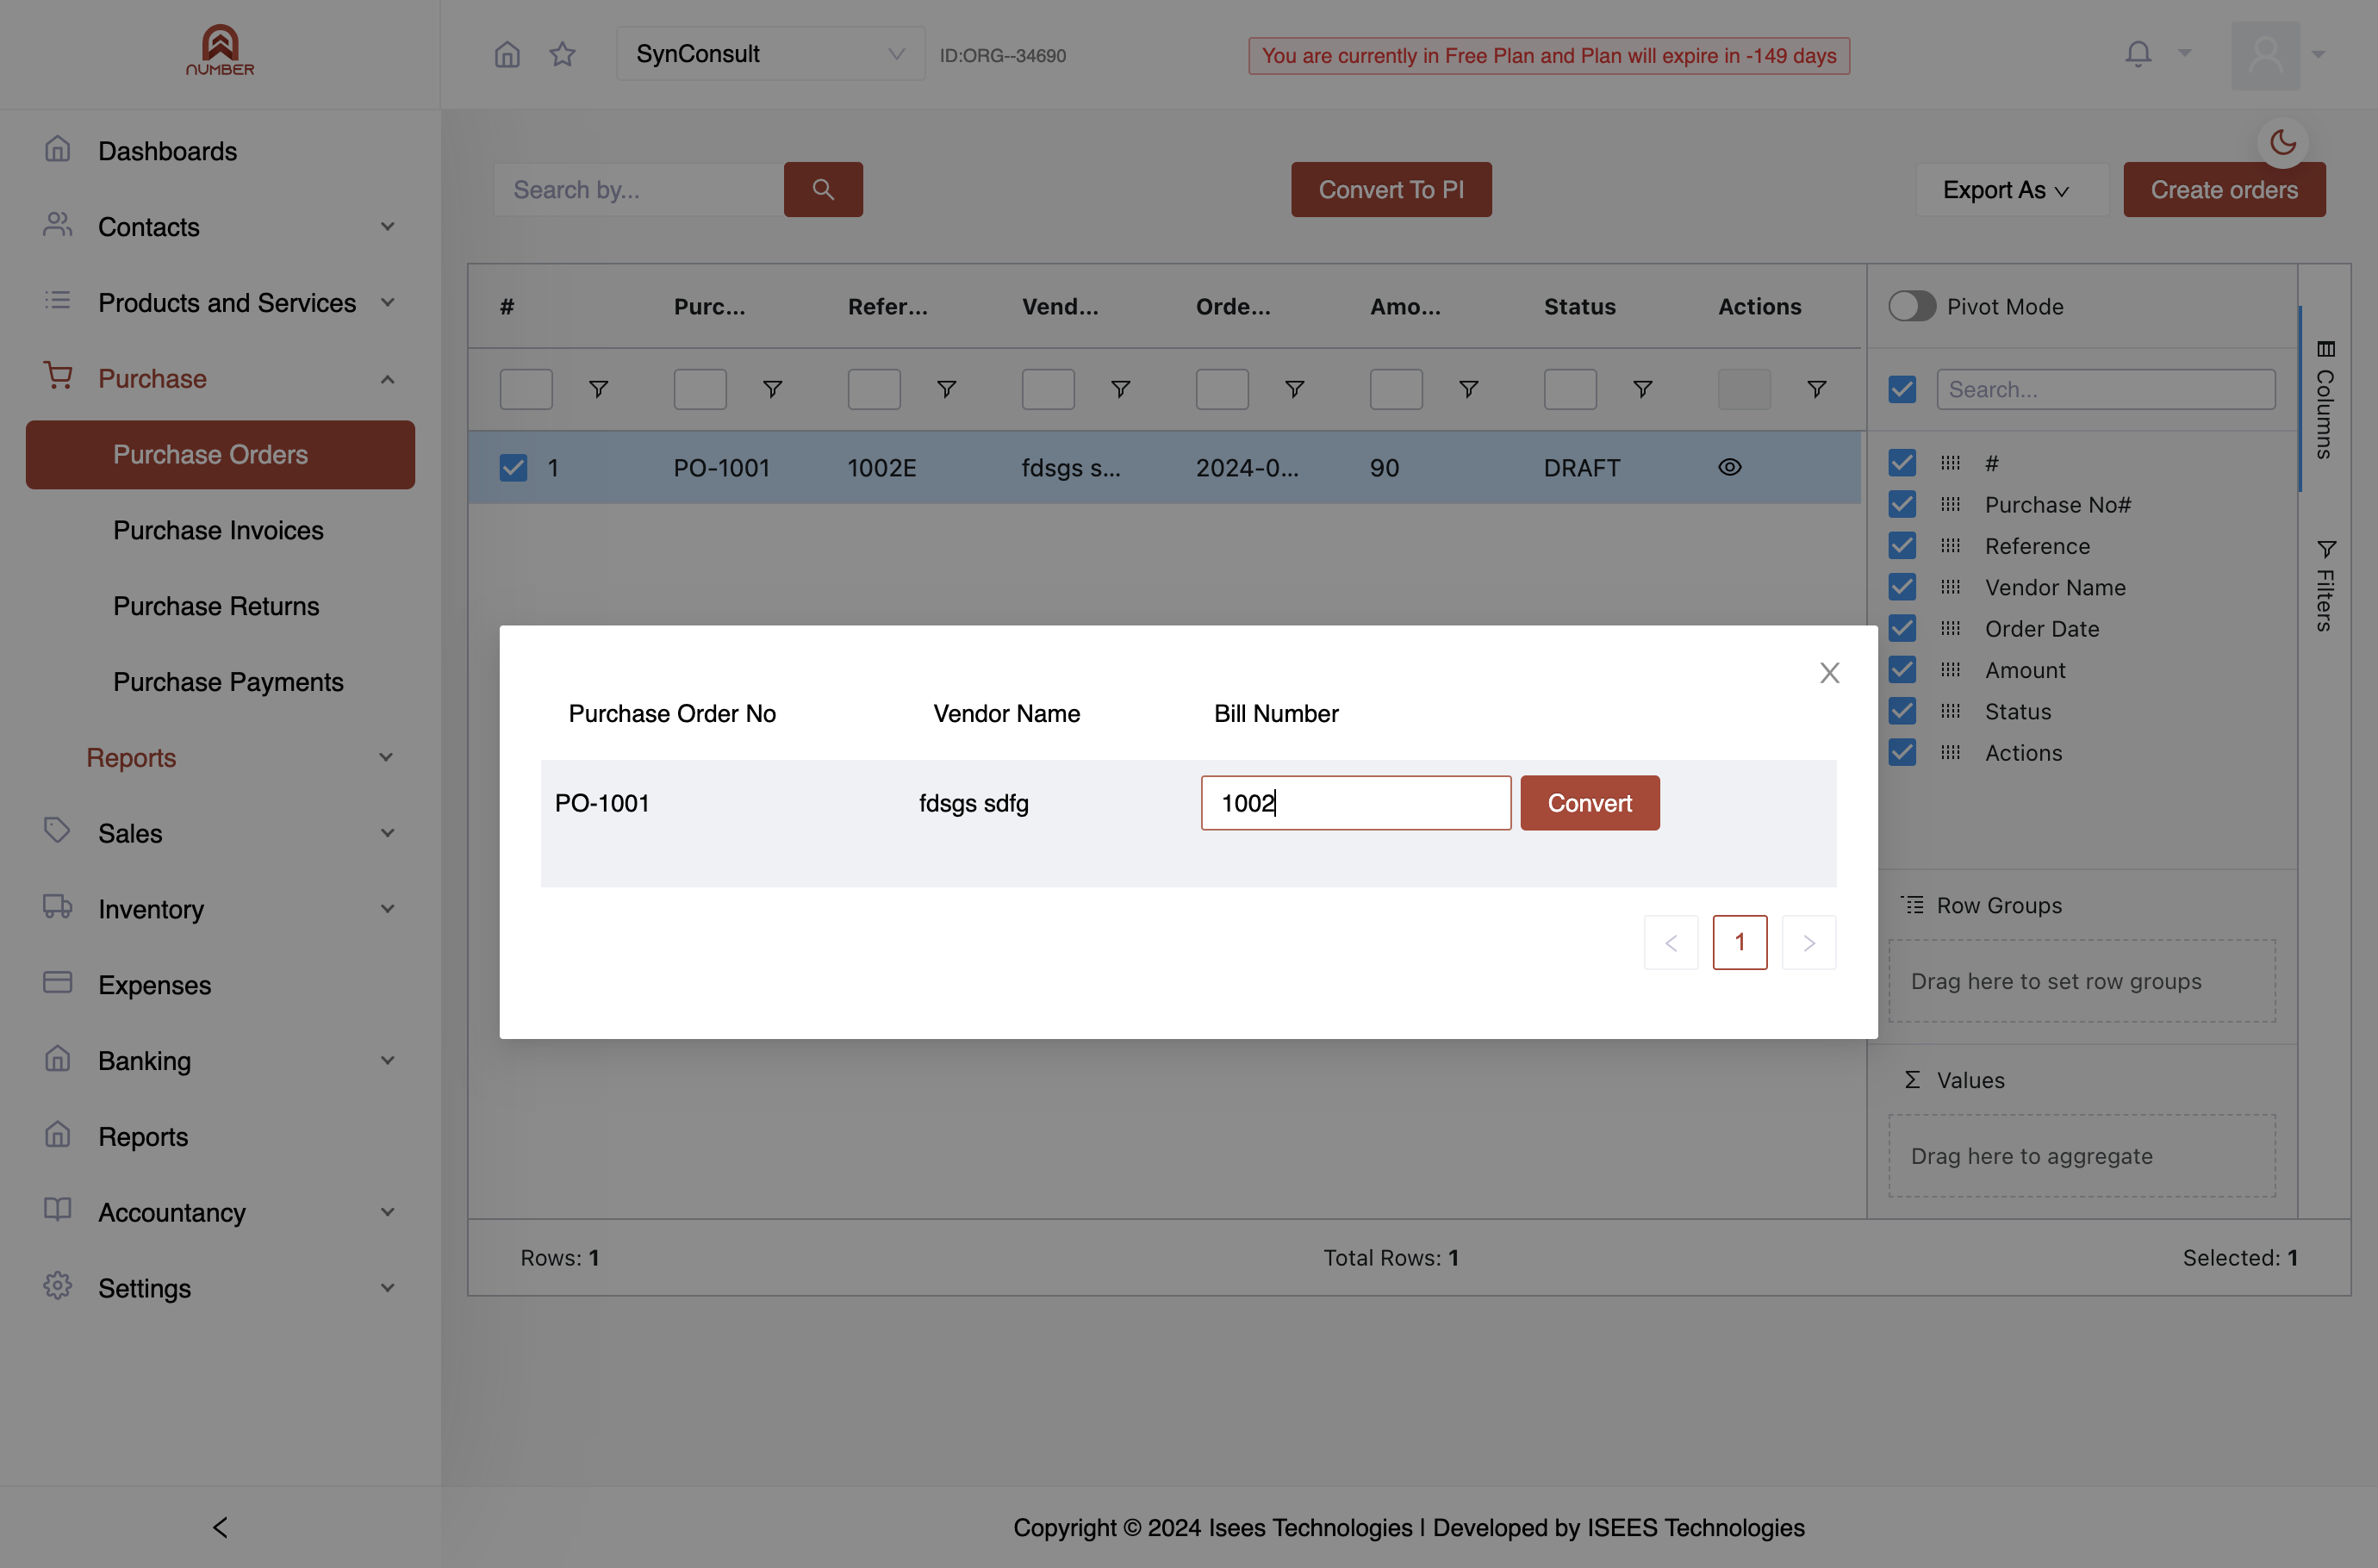This screenshot has width=2378, height=1568.
Task: Toggle dark mode moon icon
Action: (x=2282, y=142)
